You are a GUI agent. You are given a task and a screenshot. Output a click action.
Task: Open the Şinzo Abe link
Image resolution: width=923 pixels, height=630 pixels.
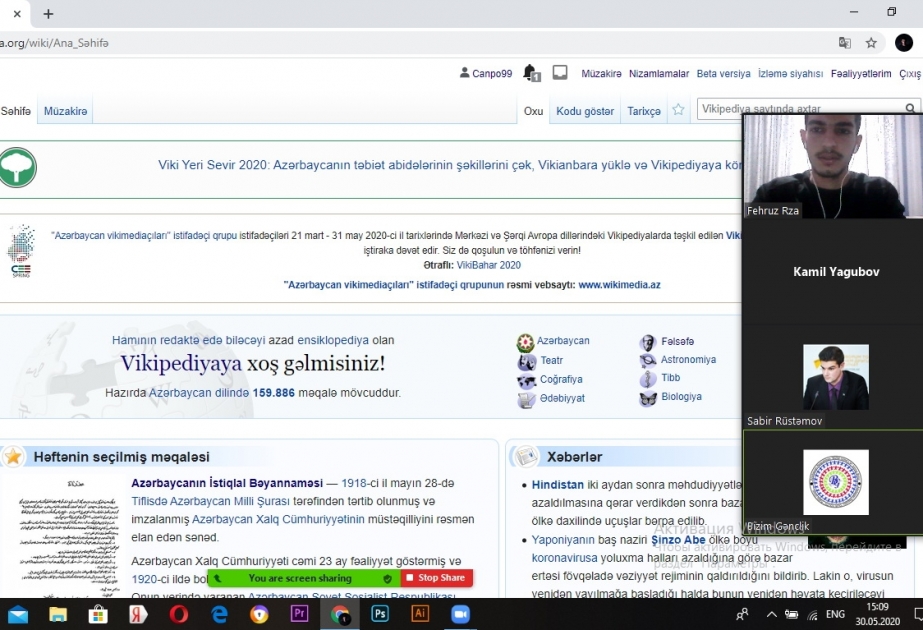click(678, 540)
